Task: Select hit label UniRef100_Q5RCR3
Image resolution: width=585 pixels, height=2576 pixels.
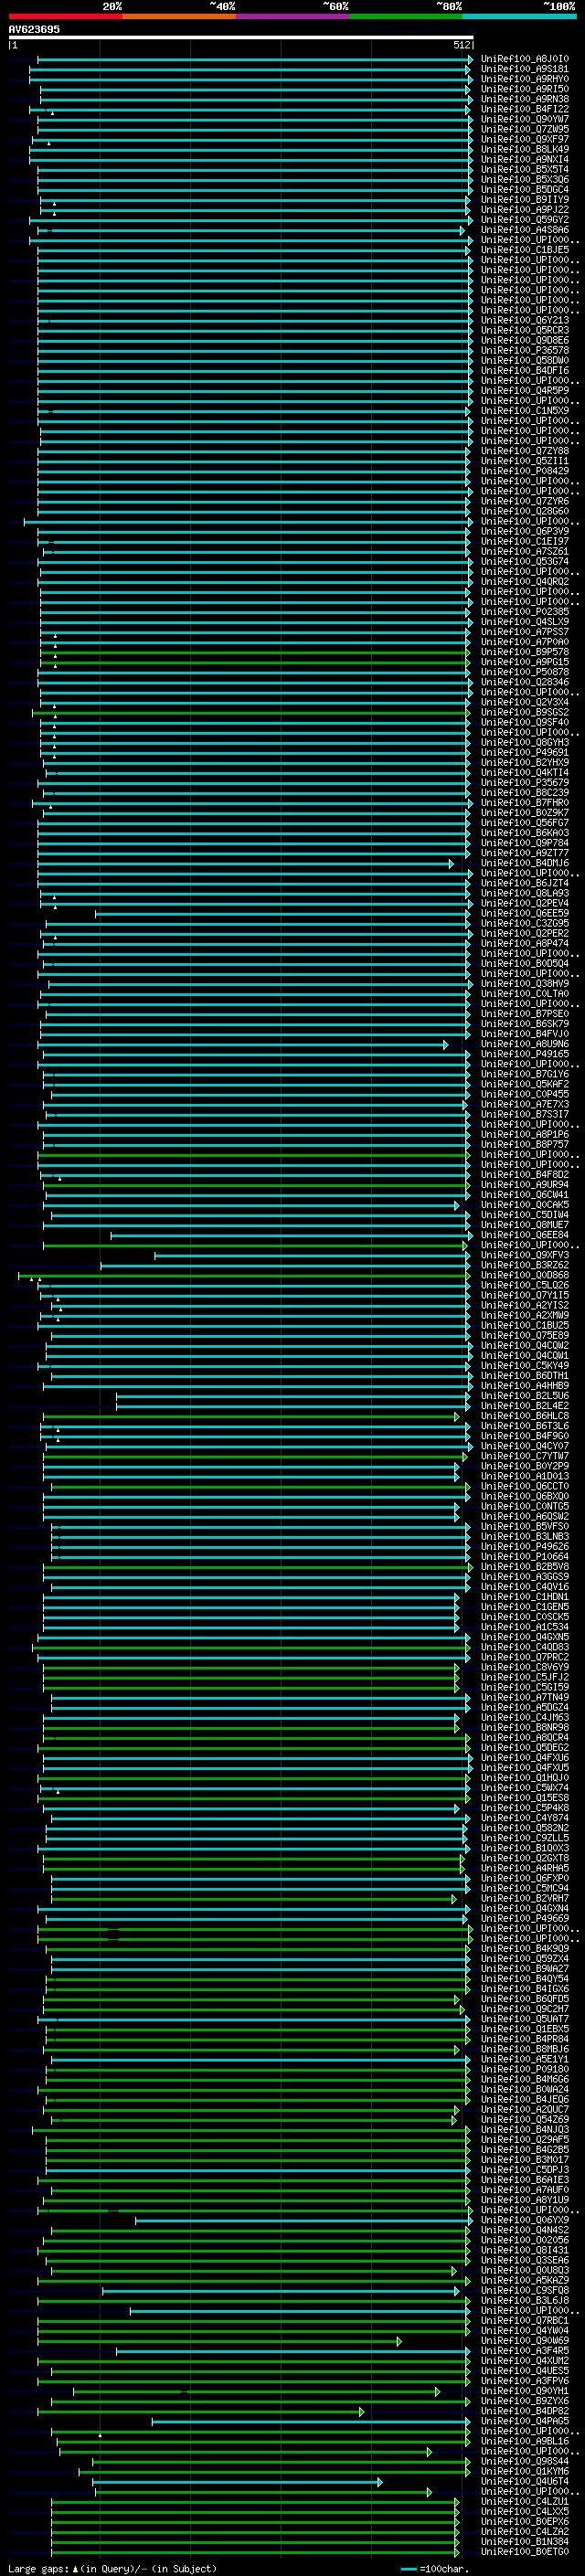Action: (x=525, y=330)
